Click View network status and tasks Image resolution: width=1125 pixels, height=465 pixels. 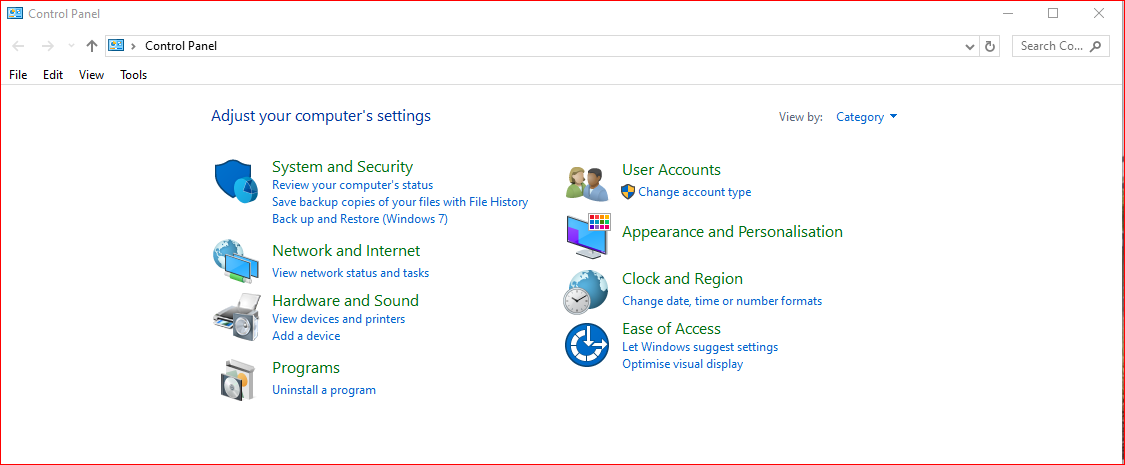pyautogui.click(x=350, y=273)
